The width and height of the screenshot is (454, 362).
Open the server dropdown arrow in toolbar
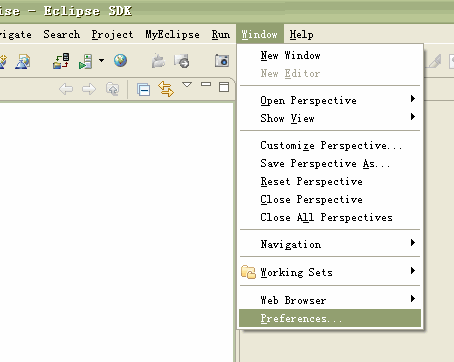[x=101, y=61]
